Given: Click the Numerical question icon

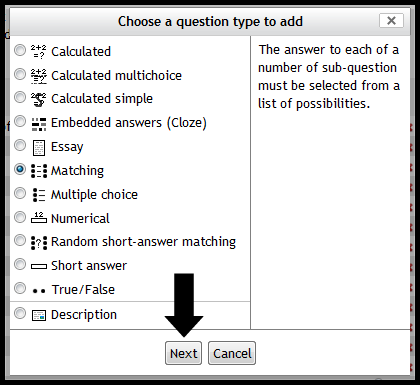Looking at the screenshot, I should pyautogui.click(x=39, y=217).
